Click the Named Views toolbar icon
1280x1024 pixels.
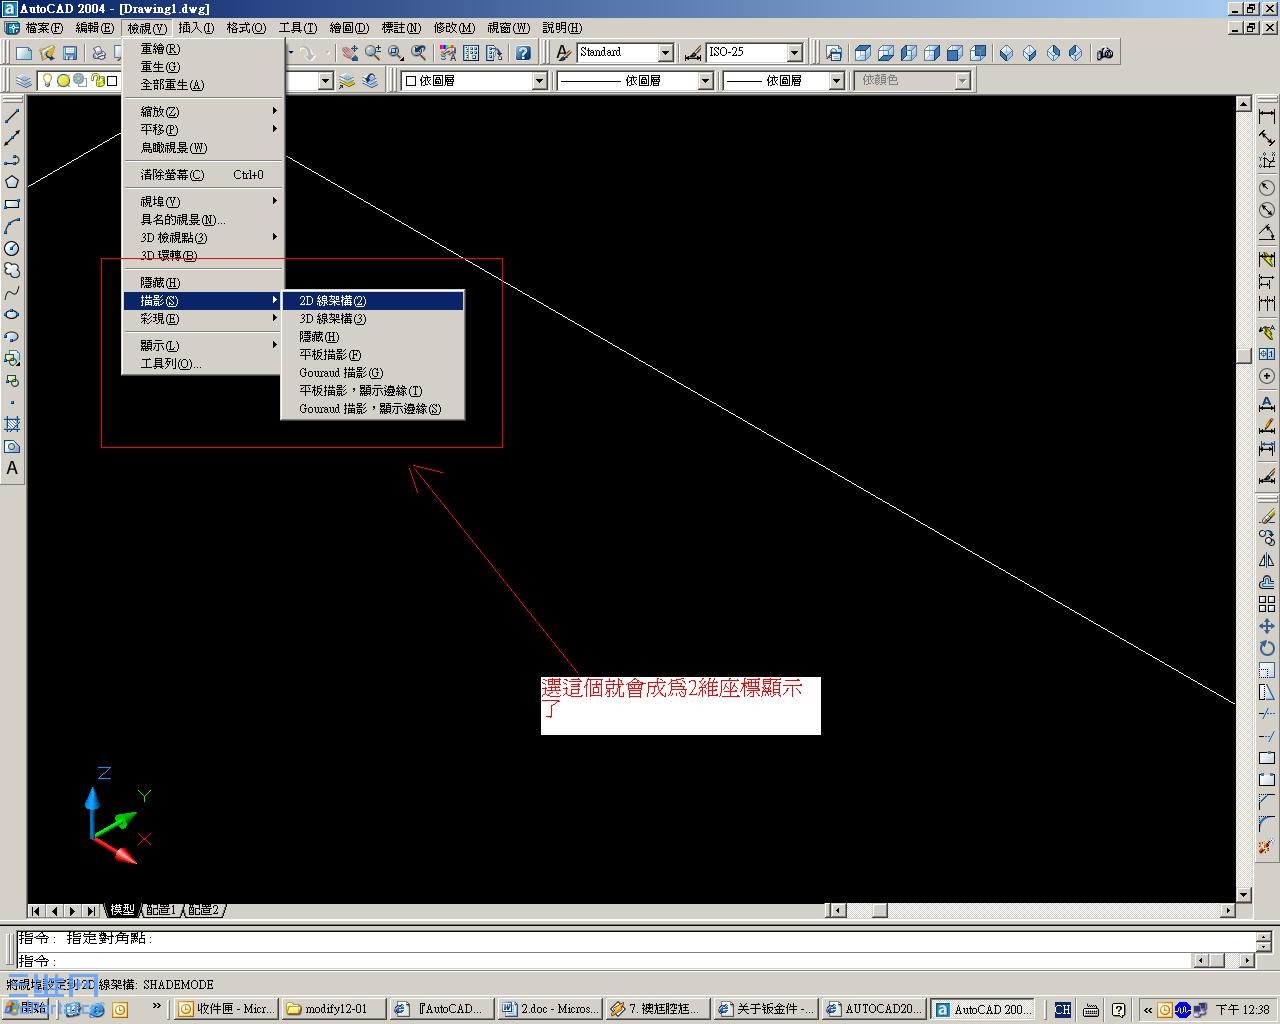pos(834,53)
